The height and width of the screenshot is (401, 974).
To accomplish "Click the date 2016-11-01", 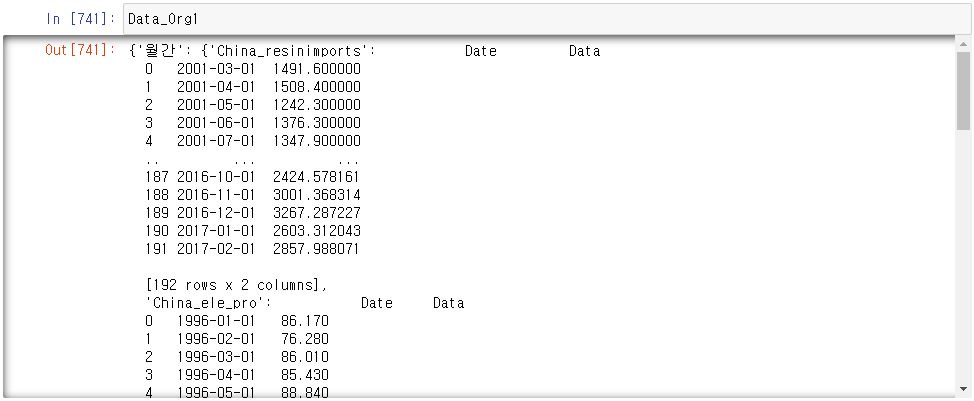I will pos(216,195).
